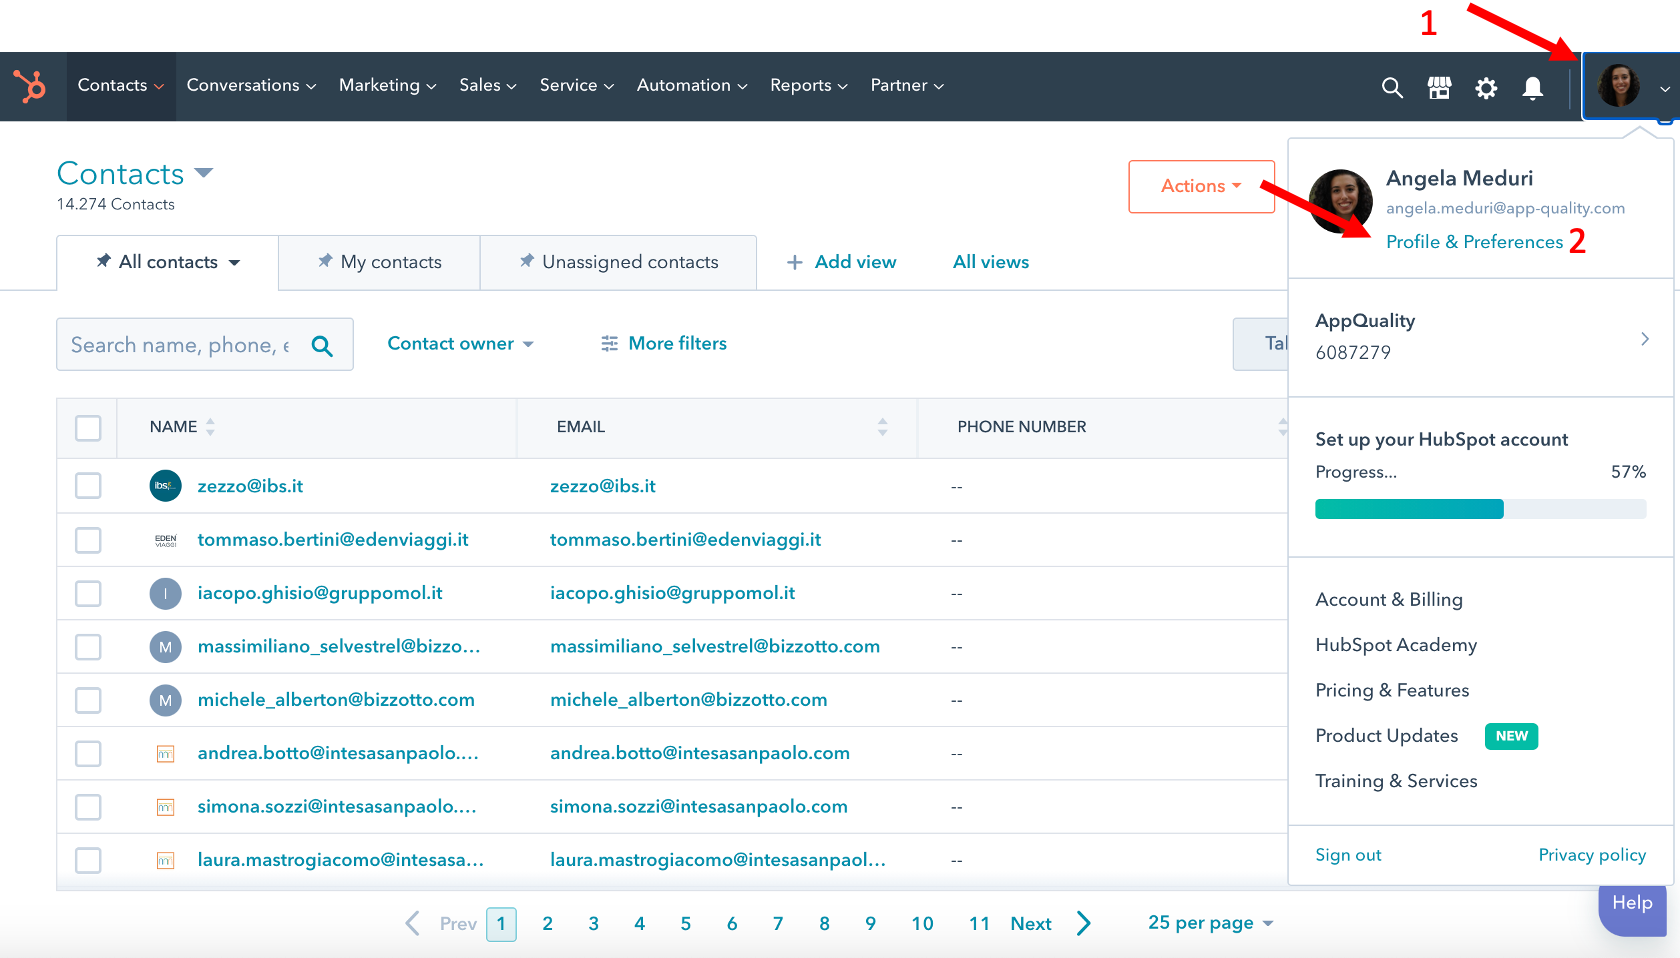Click the HubSpot sprocket logo

30,86
